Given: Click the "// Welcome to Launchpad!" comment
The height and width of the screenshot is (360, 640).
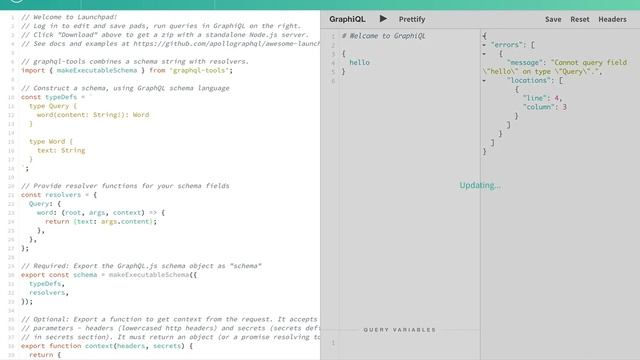Looking at the screenshot, I should [x=69, y=17].
